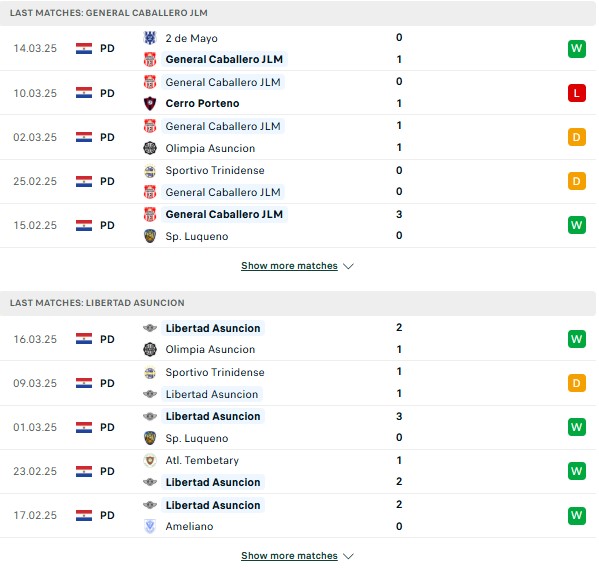Click the W badge for 16.03.25 match
This screenshot has height=572, width=599.
coord(576,339)
